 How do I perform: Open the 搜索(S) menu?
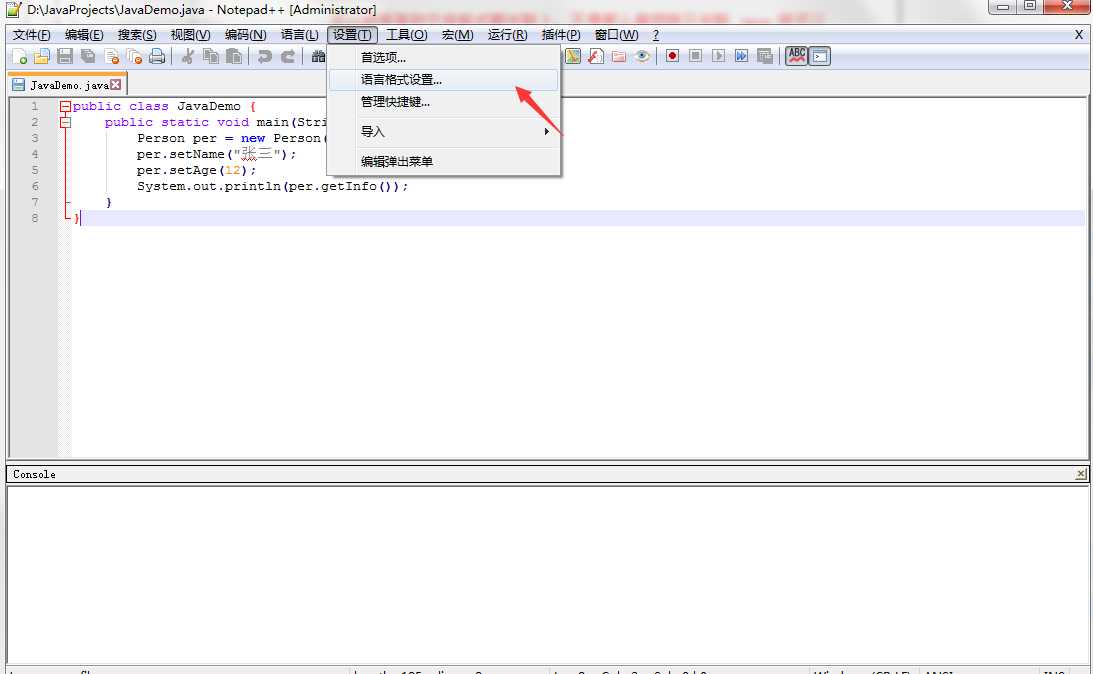[x=137, y=35]
